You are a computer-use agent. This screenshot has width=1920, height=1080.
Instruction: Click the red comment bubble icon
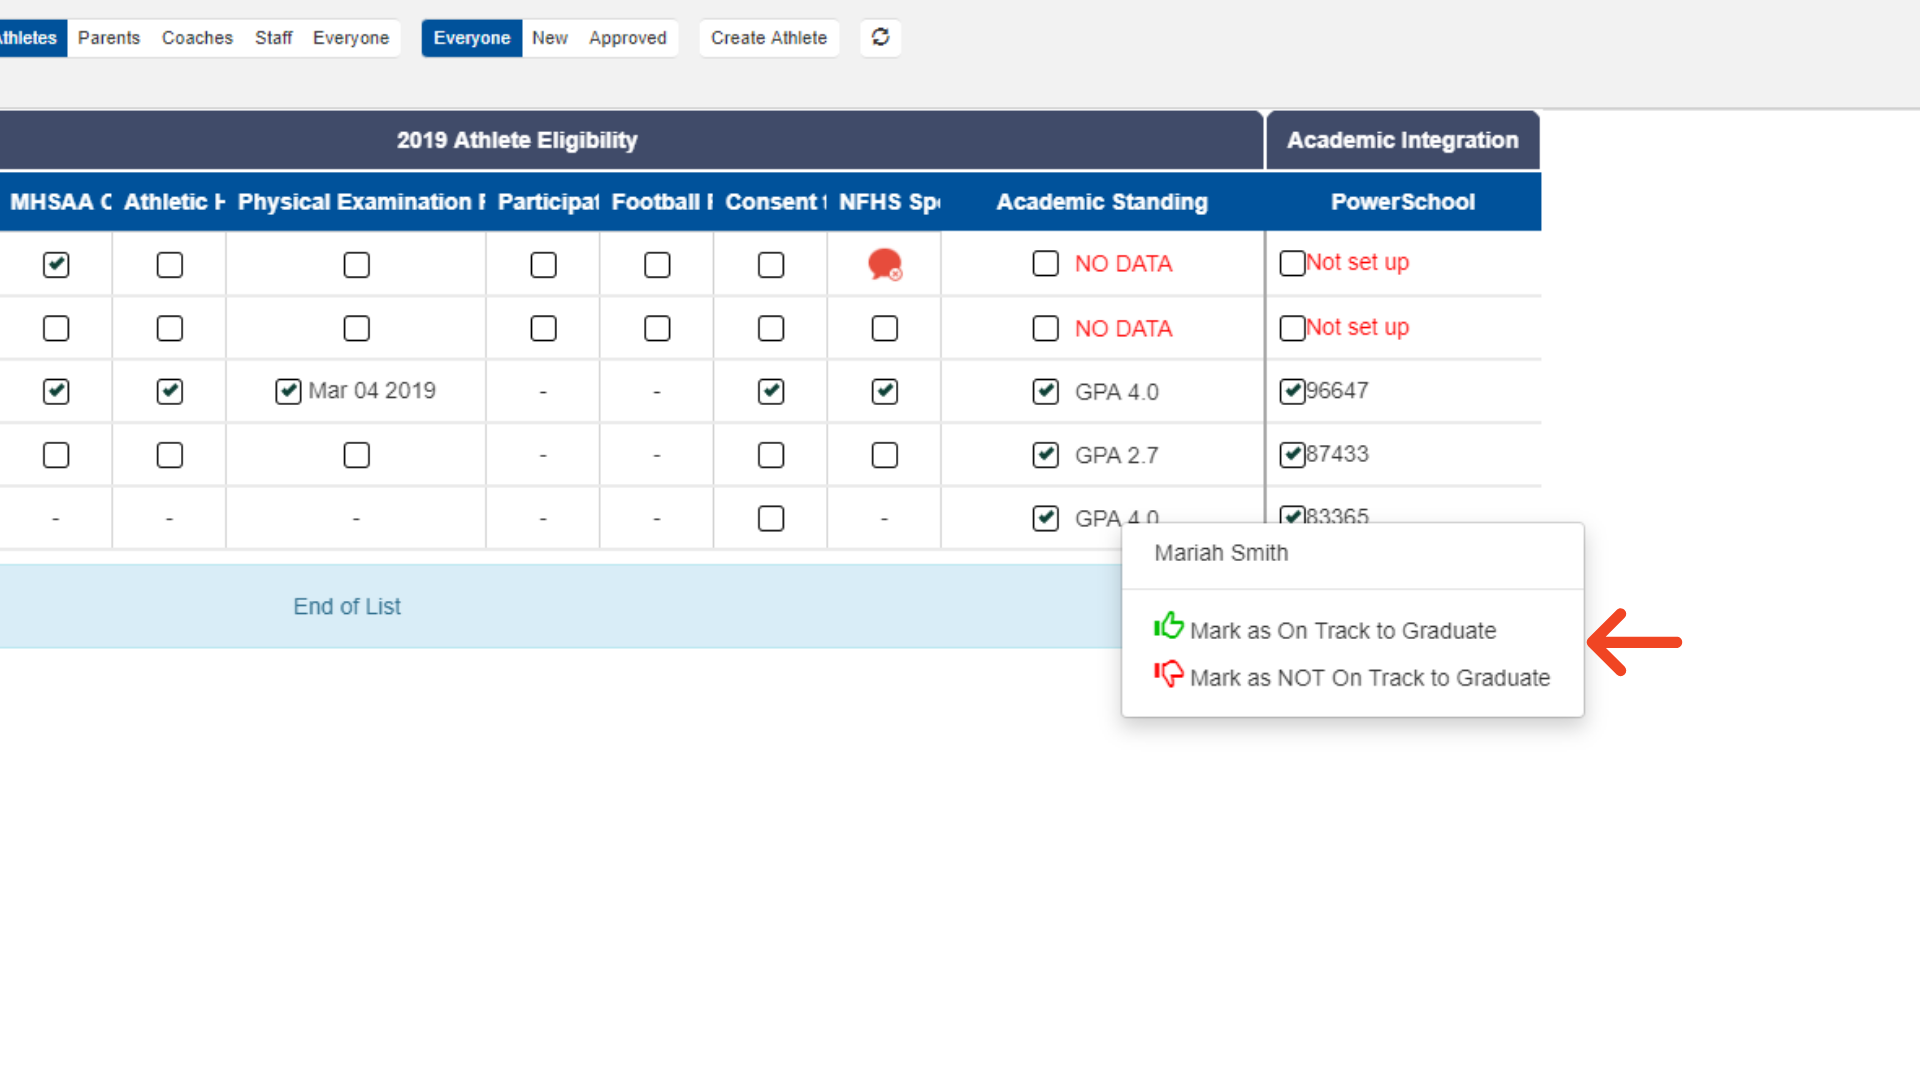[884, 264]
